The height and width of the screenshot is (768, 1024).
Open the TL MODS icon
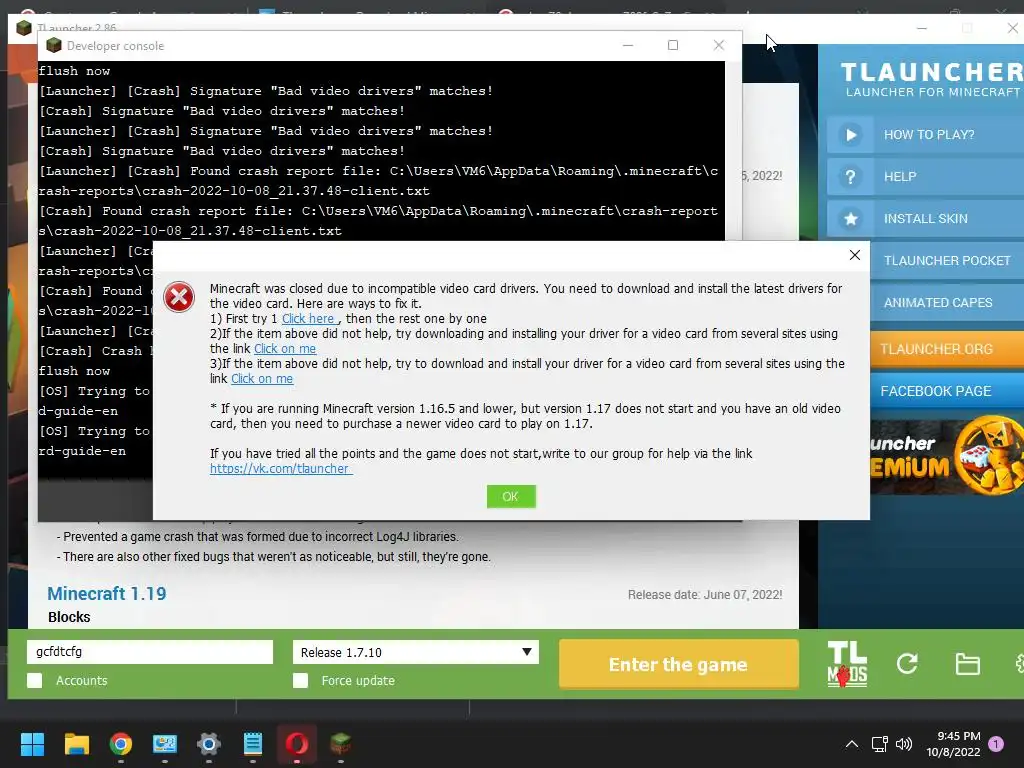click(847, 664)
